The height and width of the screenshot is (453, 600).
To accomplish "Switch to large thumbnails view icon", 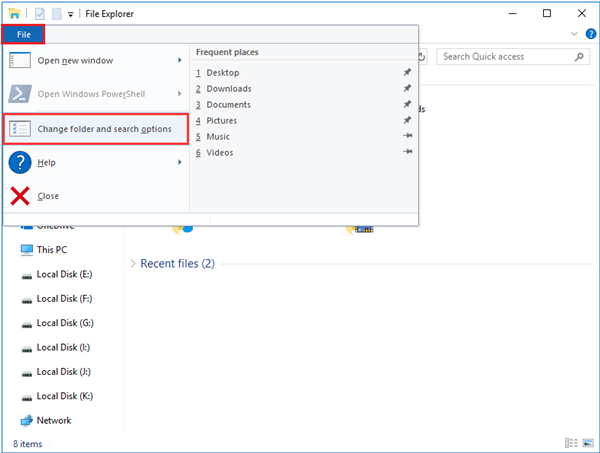I will 588,443.
